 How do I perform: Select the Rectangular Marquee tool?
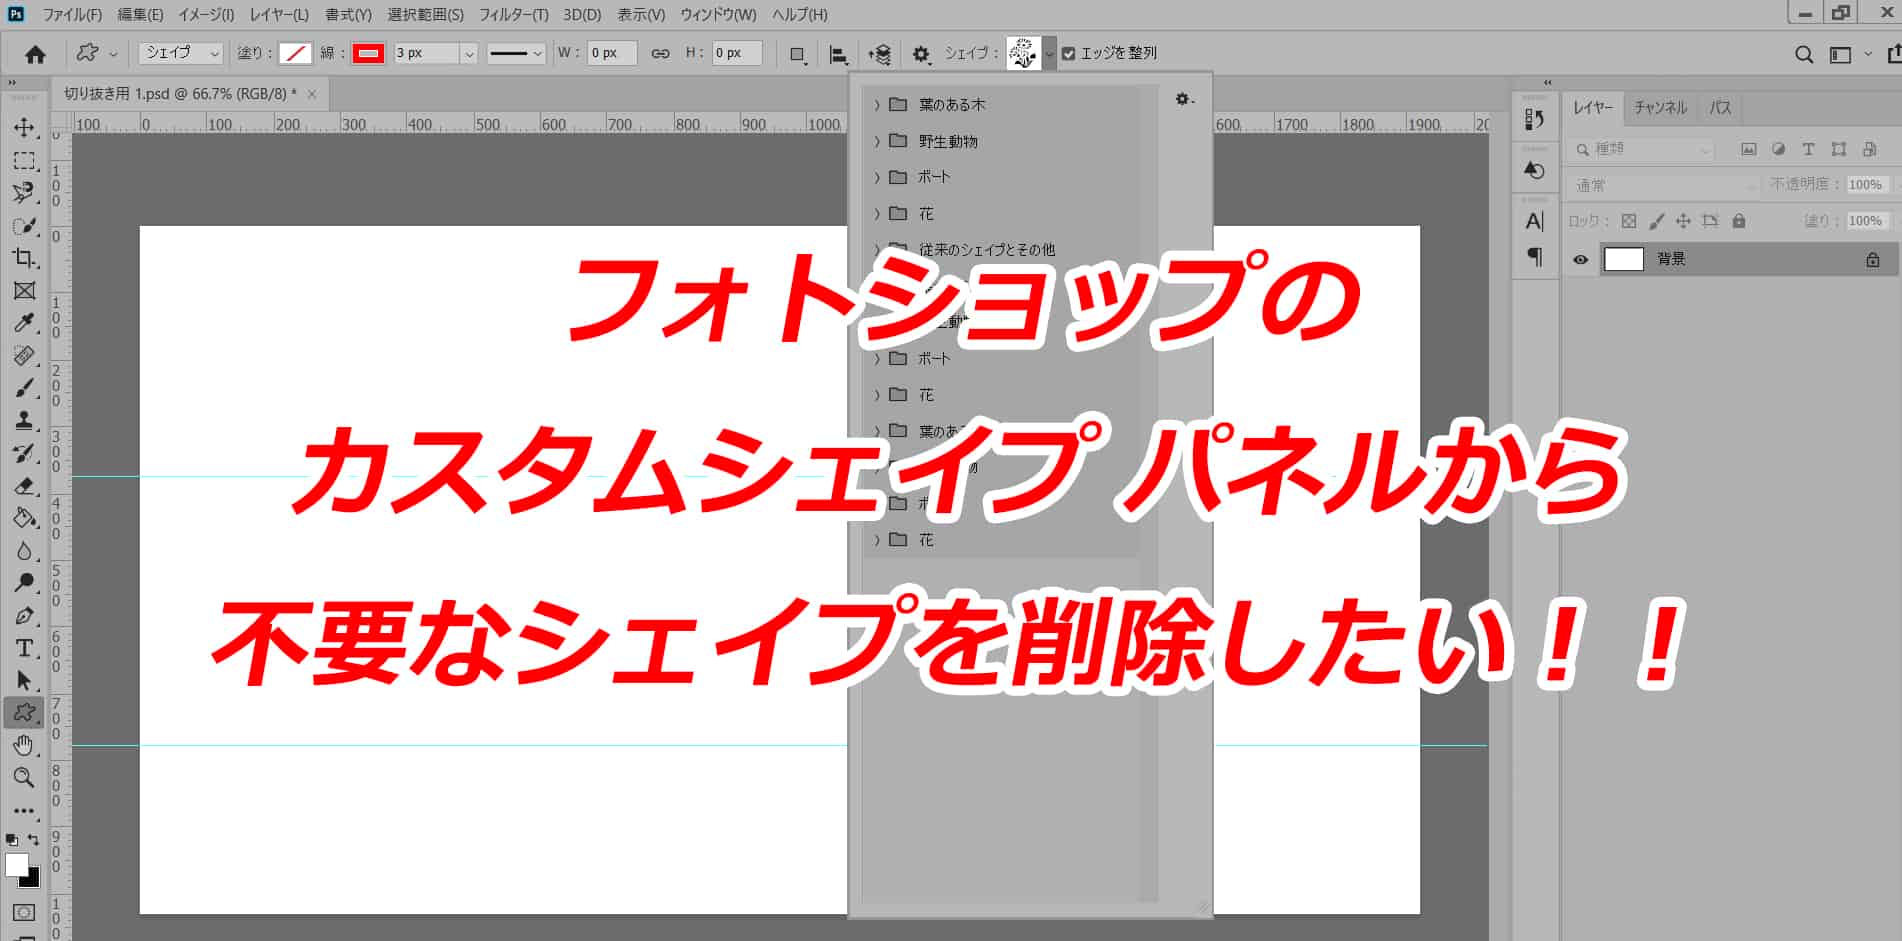[x=24, y=161]
